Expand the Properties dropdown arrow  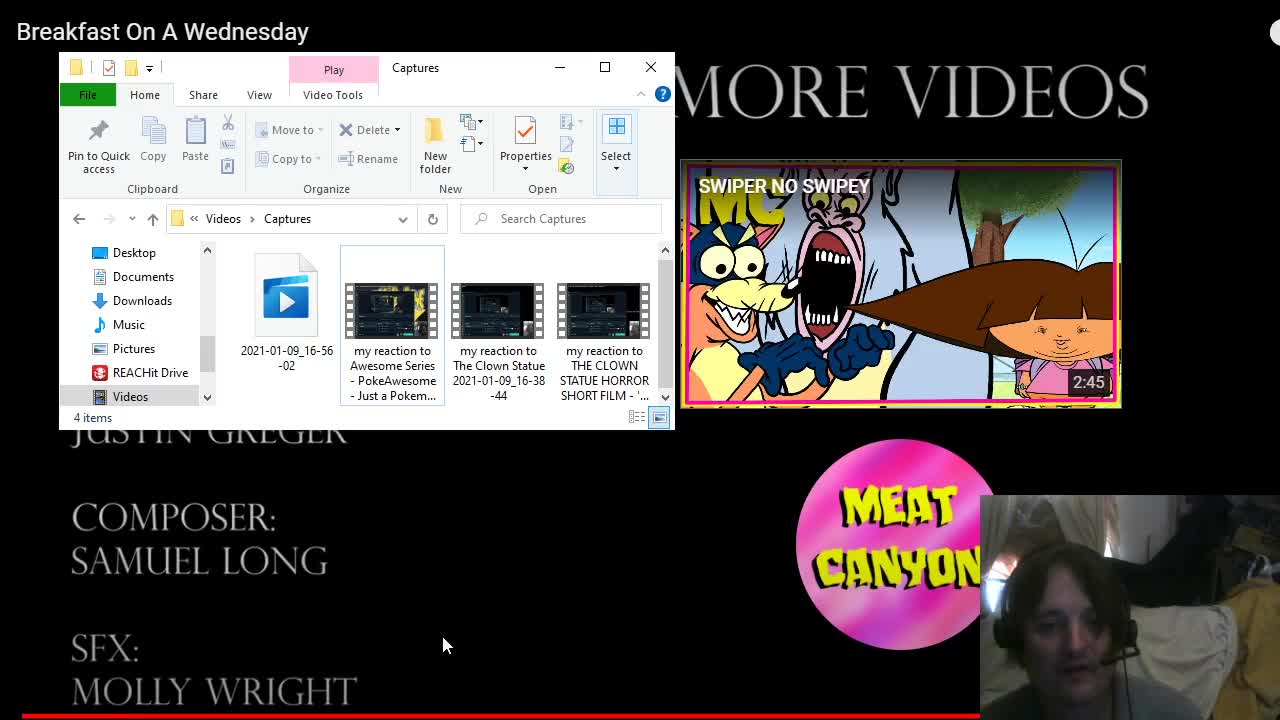click(x=525, y=168)
